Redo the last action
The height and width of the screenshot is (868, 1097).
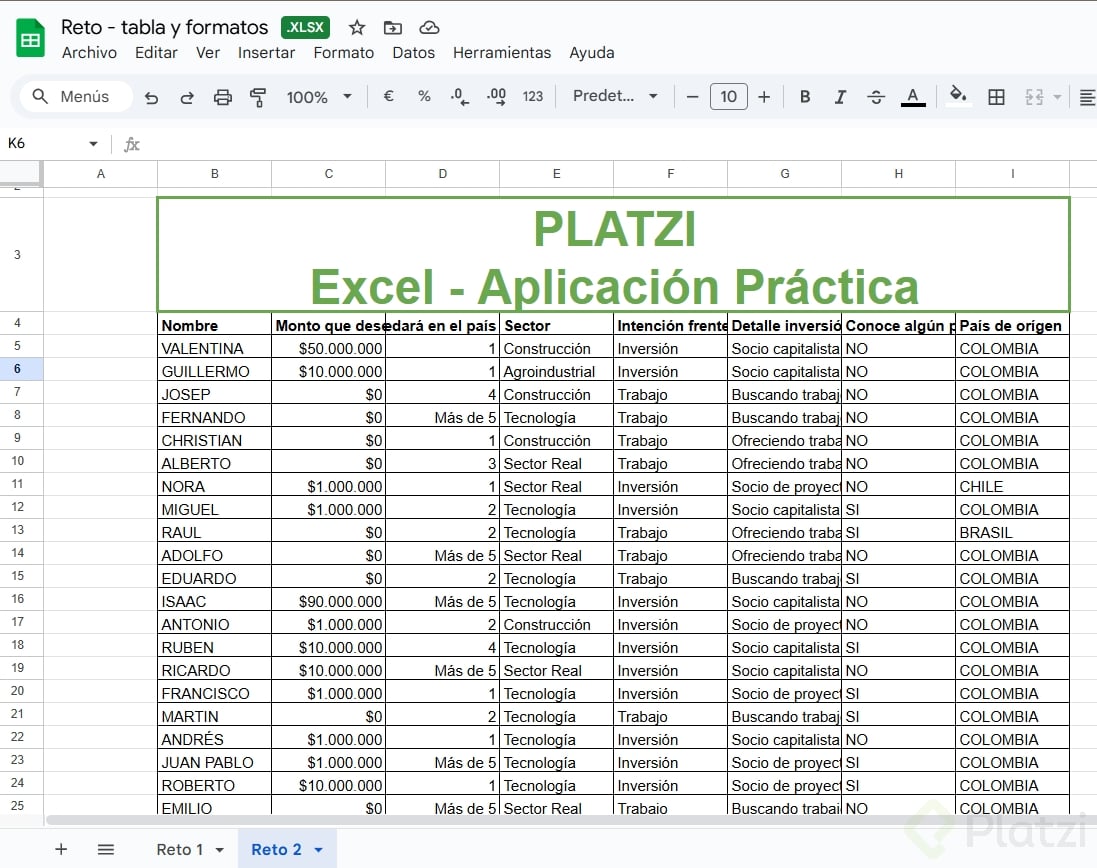[x=187, y=97]
